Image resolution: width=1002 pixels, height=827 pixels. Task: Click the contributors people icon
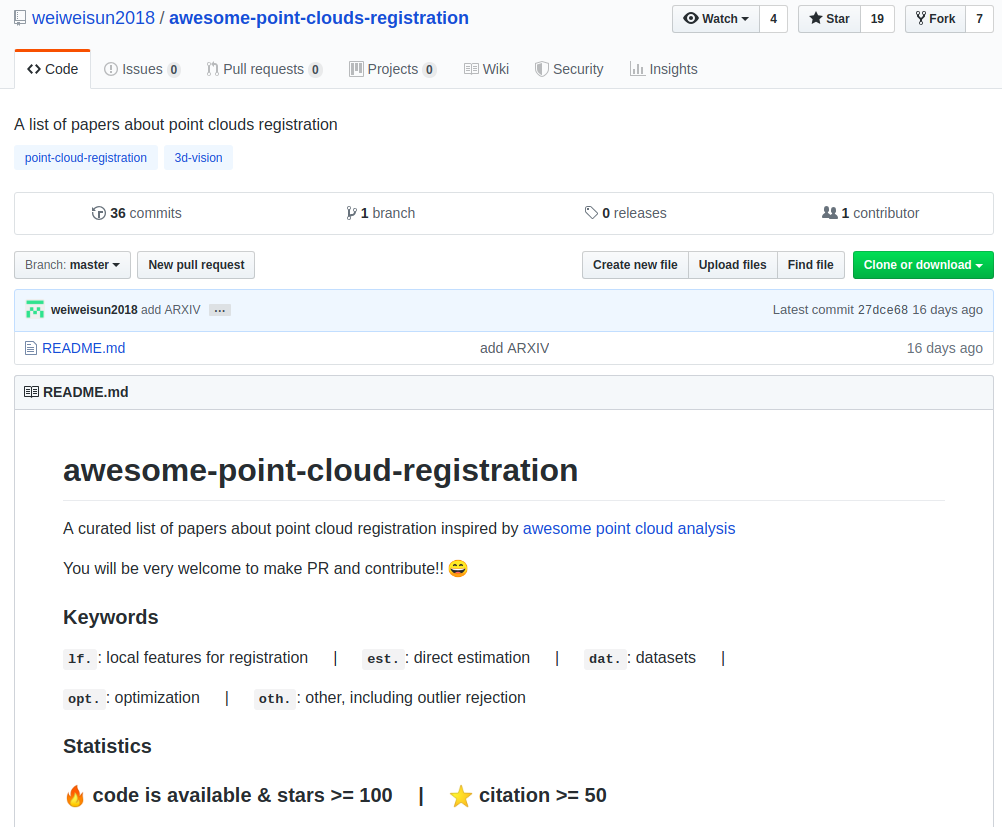pos(829,213)
